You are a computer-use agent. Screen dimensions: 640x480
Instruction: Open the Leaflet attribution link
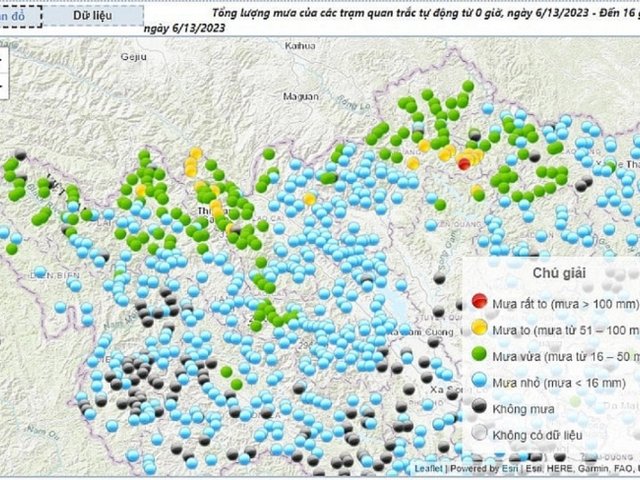430,468
